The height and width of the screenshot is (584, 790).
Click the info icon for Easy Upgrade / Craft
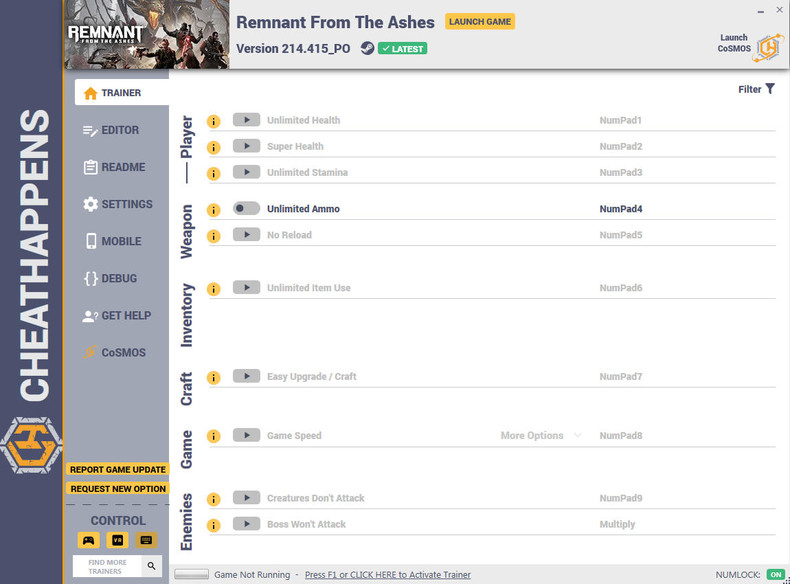click(x=214, y=378)
